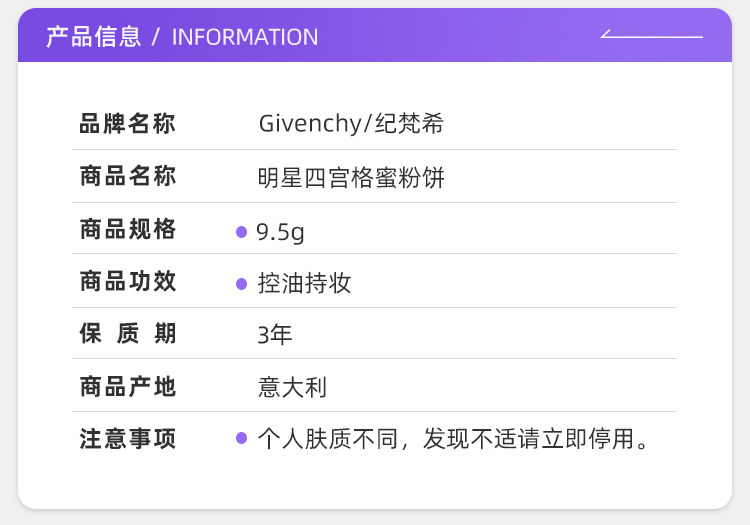Click the white decorative line in header
The height and width of the screenshot is (525, 750).
click(652, 36)
